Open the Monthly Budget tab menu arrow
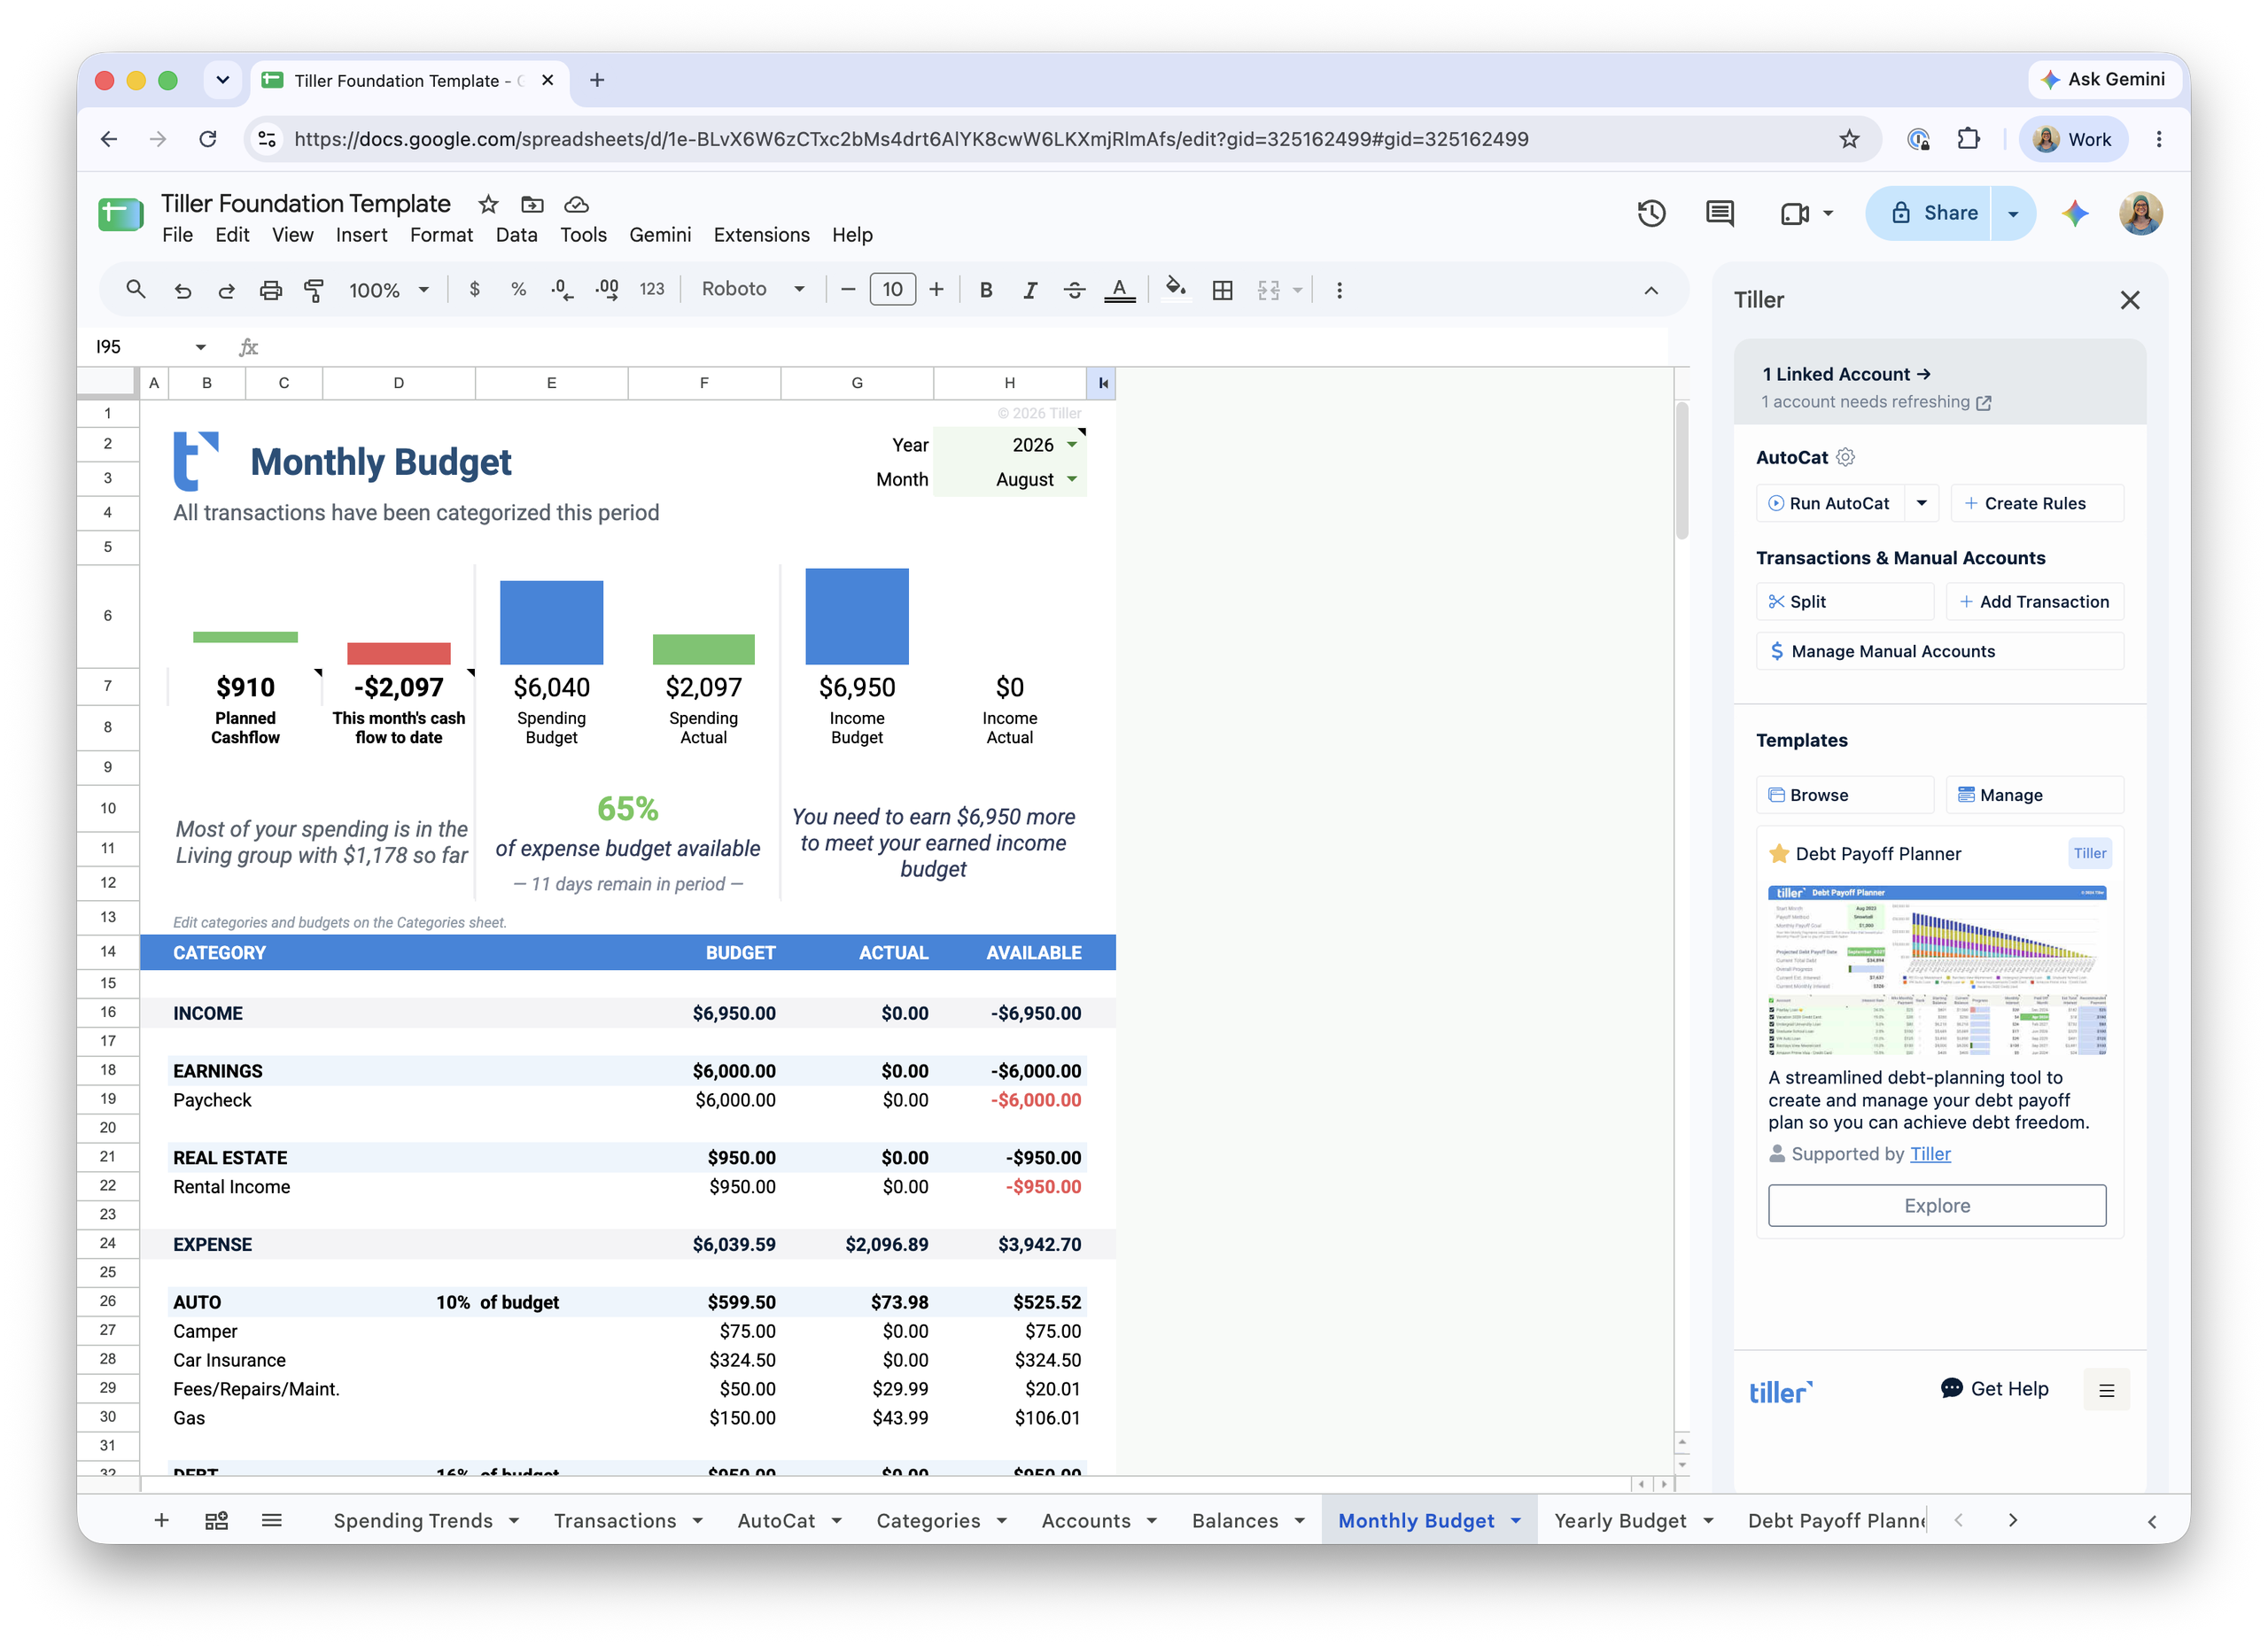 click(1516, 1520)
